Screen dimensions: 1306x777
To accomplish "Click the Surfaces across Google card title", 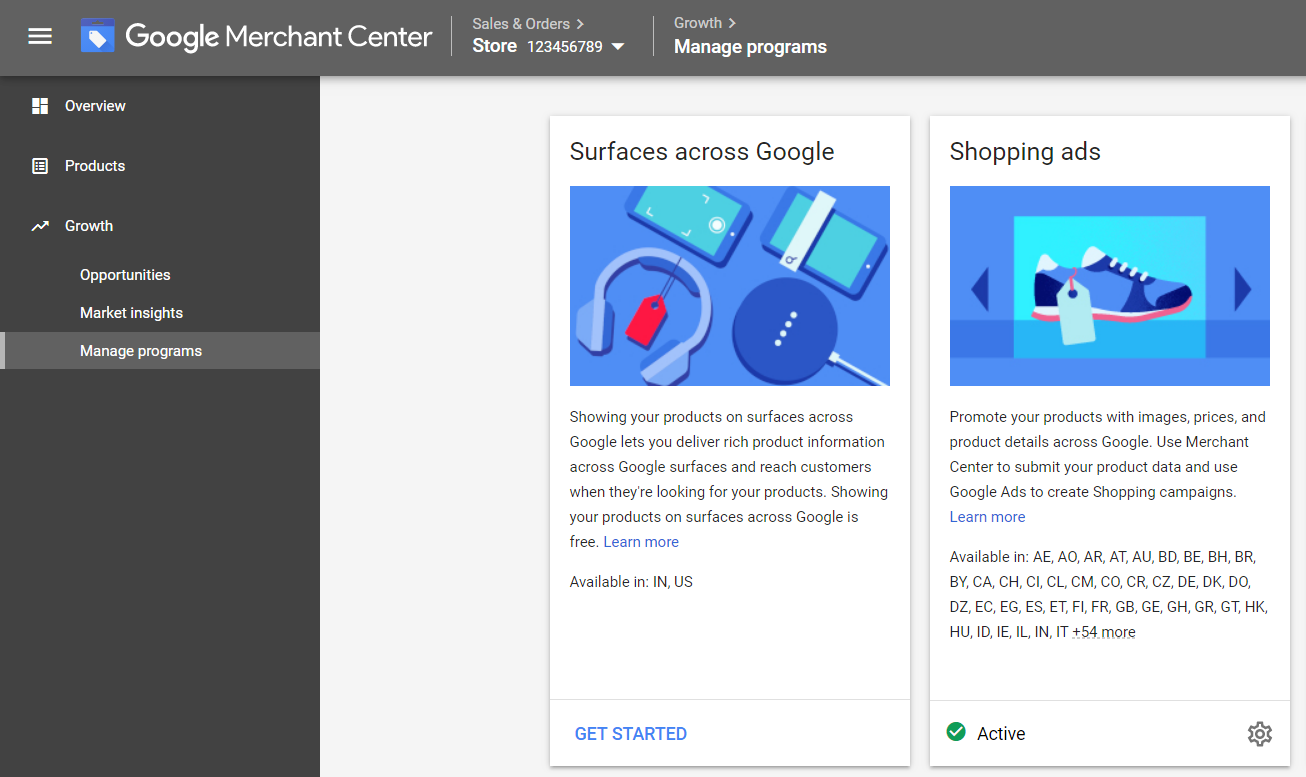I will 702,152.
